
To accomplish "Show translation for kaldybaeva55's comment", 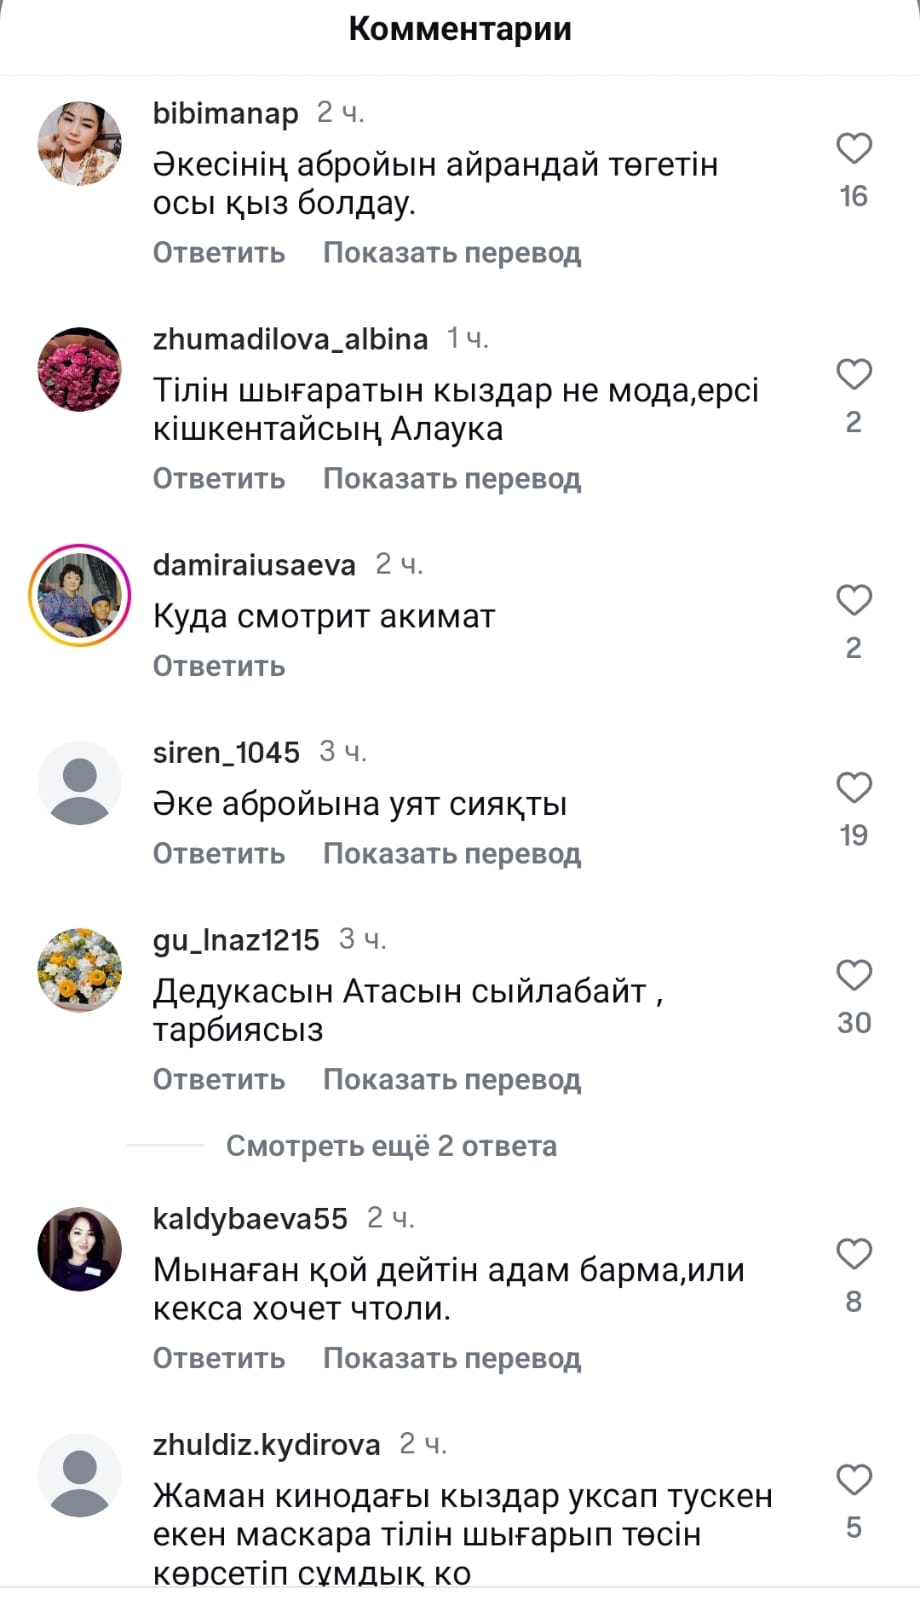I will click(452, 1359).
